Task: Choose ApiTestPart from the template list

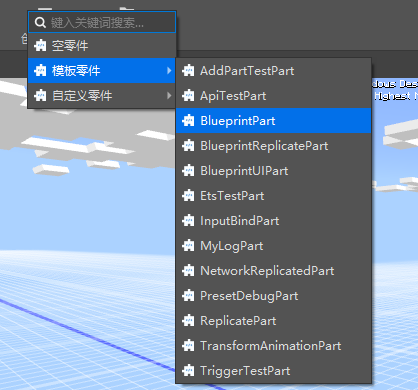Action: coord(273,96)
